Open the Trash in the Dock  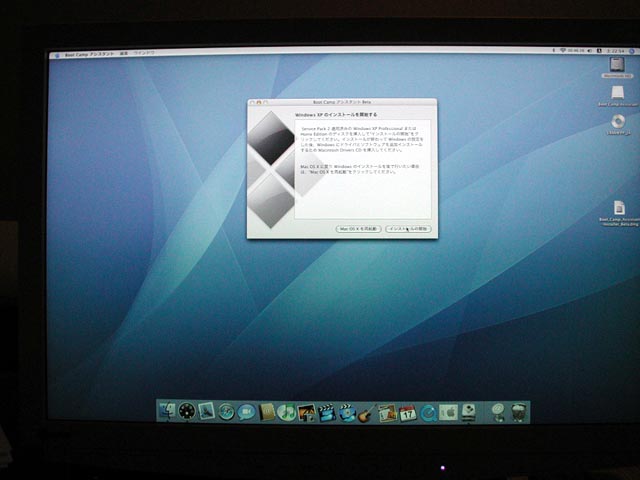(x=518, y=411)
